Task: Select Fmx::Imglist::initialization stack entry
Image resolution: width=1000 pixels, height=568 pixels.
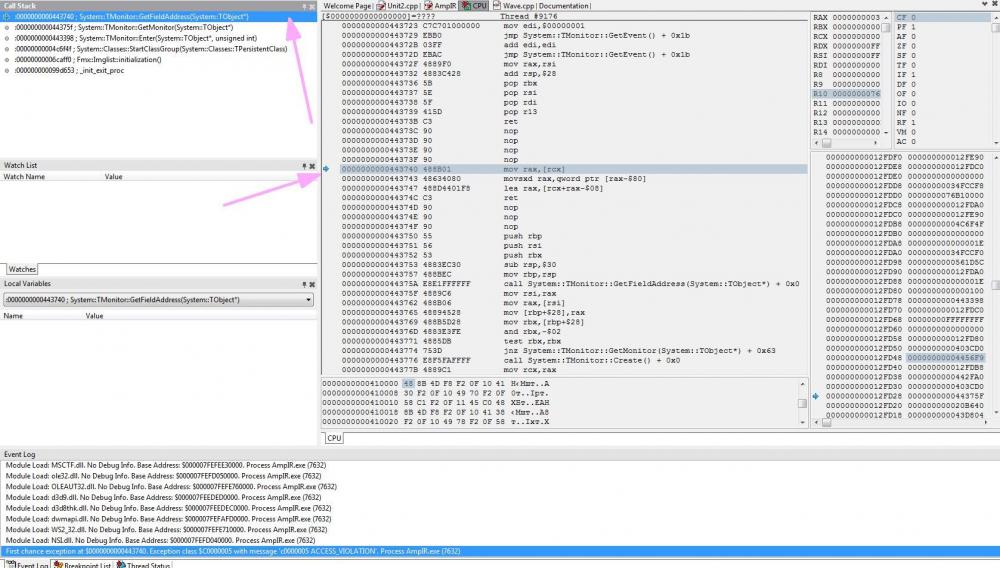Action: 87,59
